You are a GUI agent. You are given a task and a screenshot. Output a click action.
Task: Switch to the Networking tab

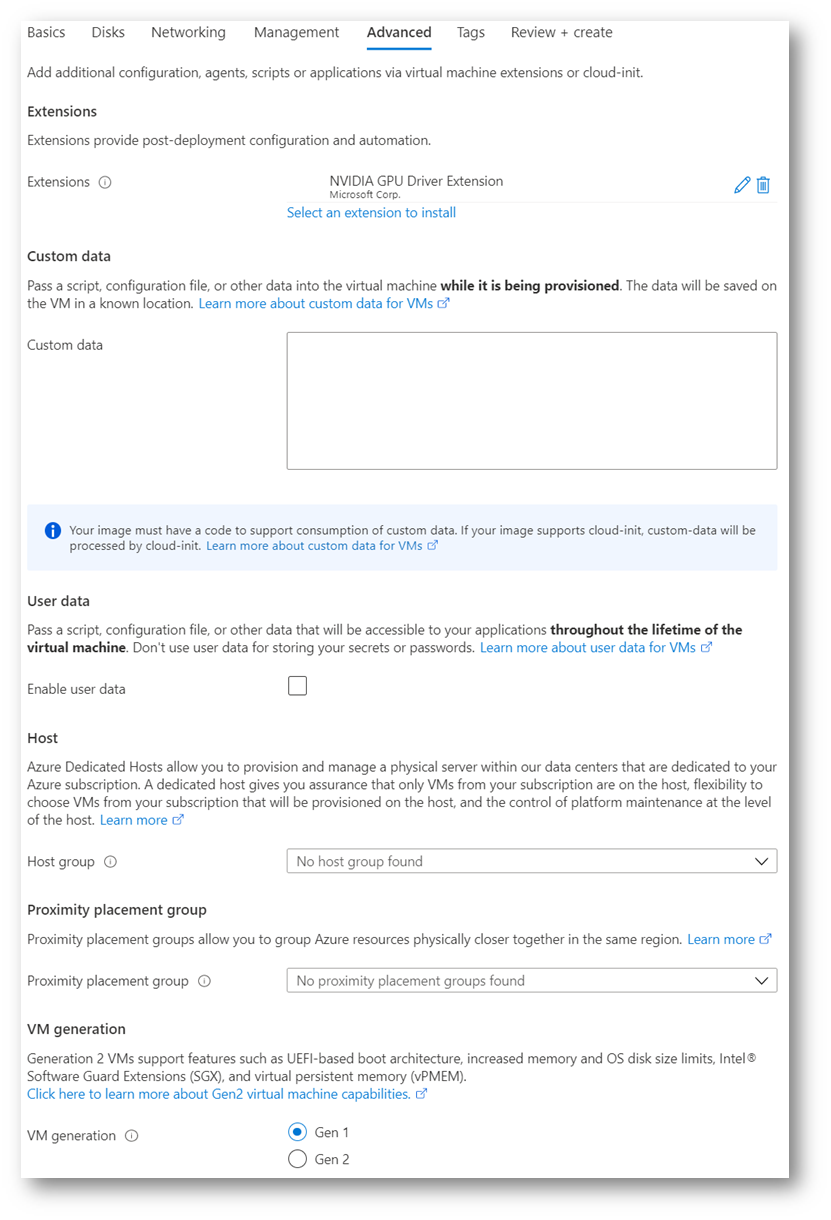pos(188,32)
